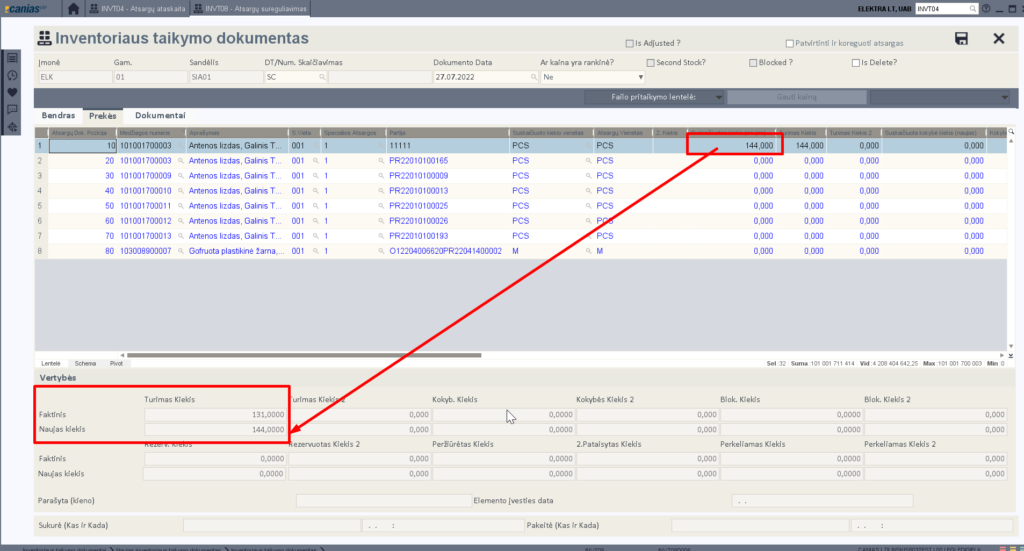1024x551 pixels.
Task: Click lookup magnifier in DT/Num. SC field
Action: 321,76
